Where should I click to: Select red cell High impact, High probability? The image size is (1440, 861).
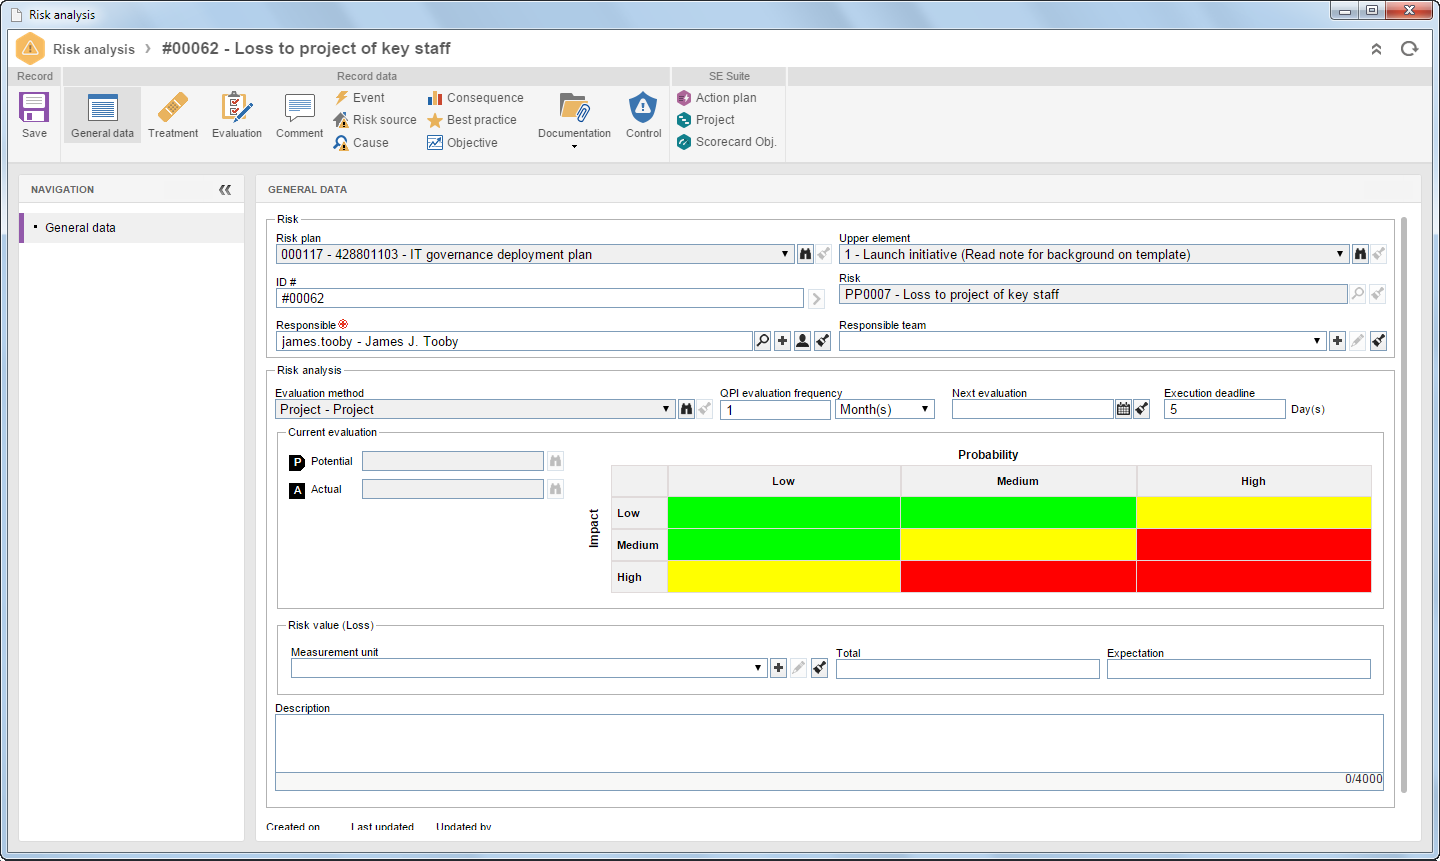pyautogui.click(x=1254, y=577)
